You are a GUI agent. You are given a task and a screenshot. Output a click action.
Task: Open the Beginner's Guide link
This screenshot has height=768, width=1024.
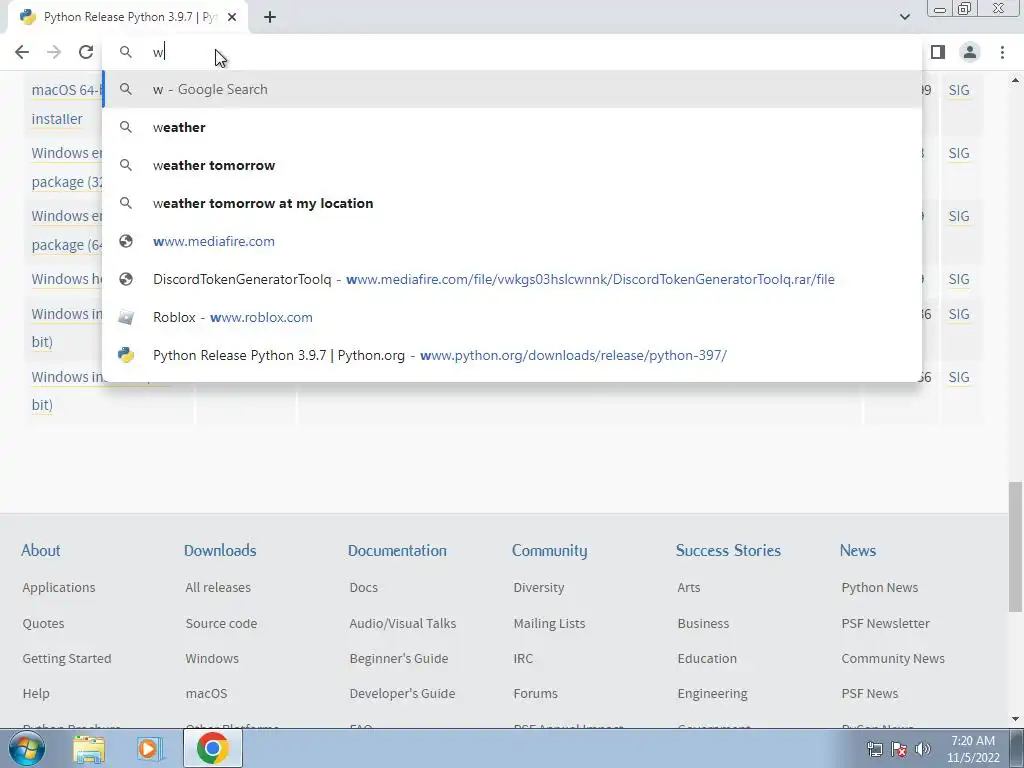pos(399,659)
